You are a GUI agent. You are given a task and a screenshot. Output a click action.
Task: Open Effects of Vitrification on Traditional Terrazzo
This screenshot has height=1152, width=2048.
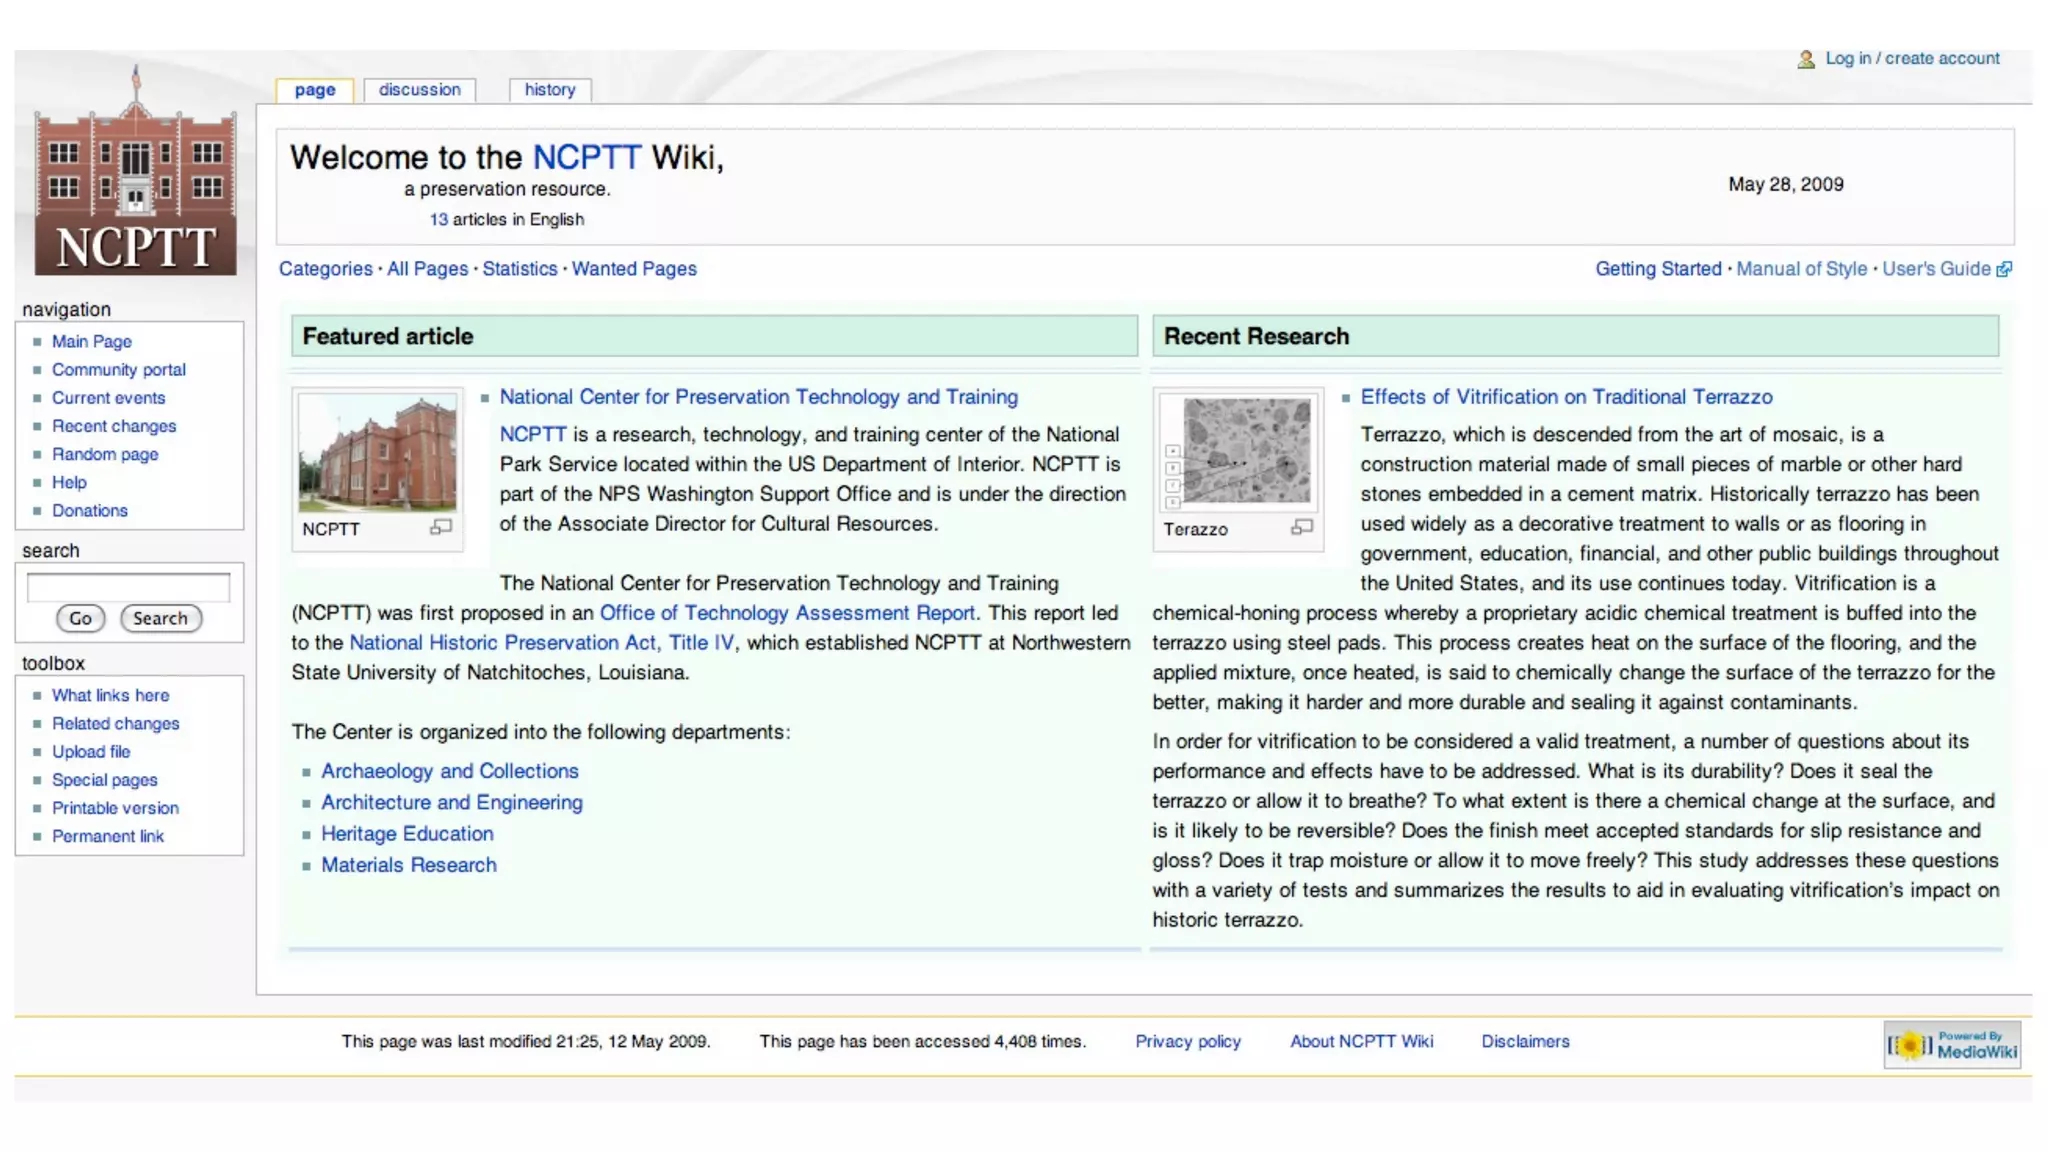click(x=1566, y=397)
